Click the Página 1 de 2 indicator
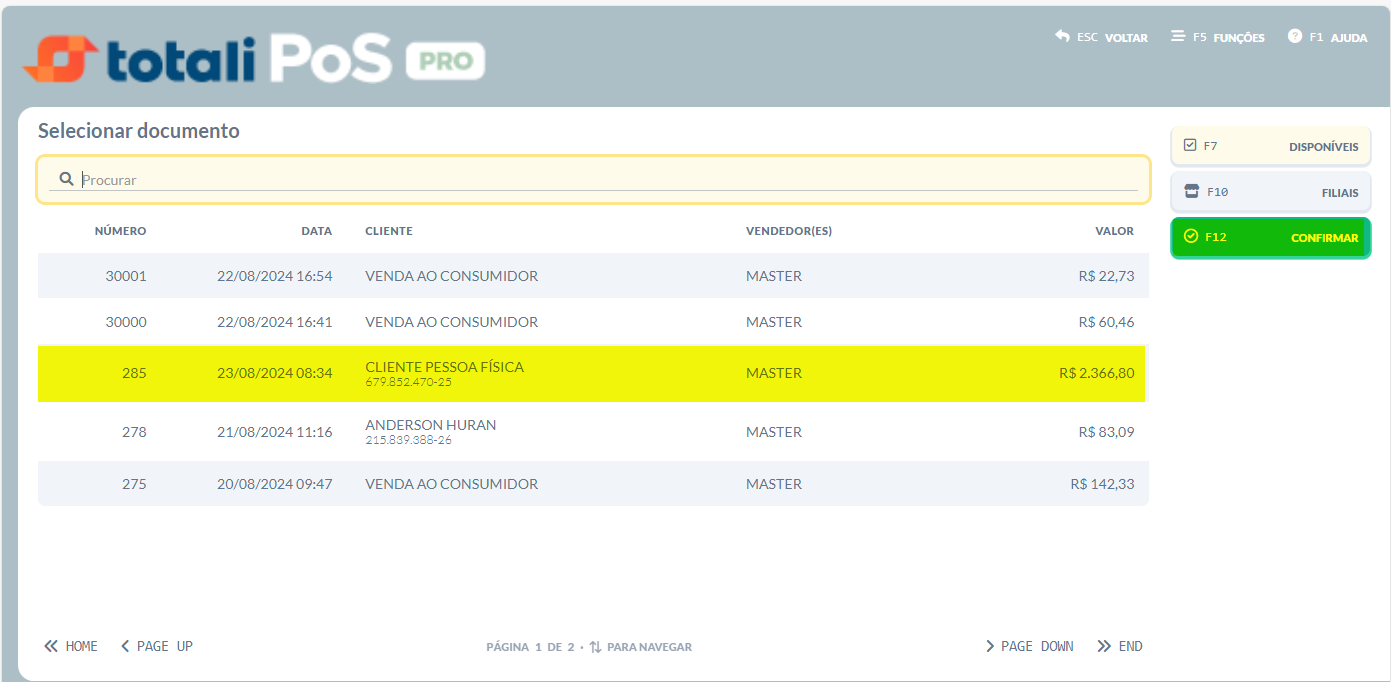Screen dimensions: 1391x682 click(531, 647)
